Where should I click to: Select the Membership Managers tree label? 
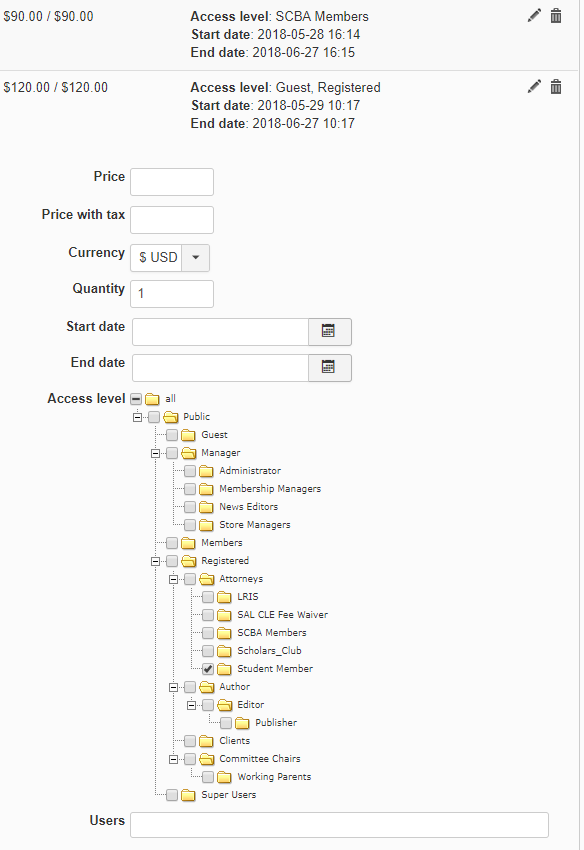coord(270,488)
